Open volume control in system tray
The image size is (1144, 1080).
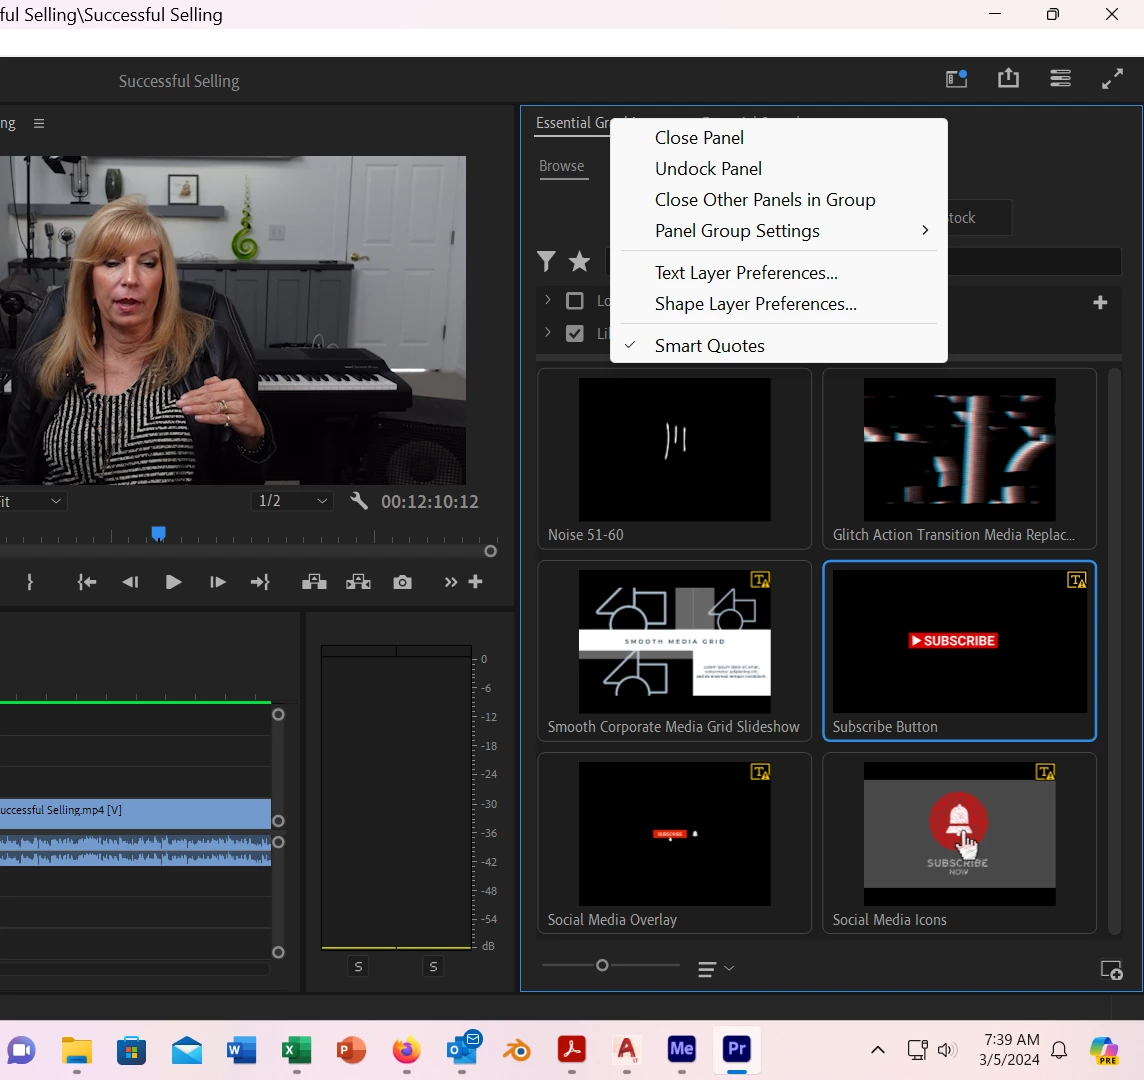click(946, 1049)
